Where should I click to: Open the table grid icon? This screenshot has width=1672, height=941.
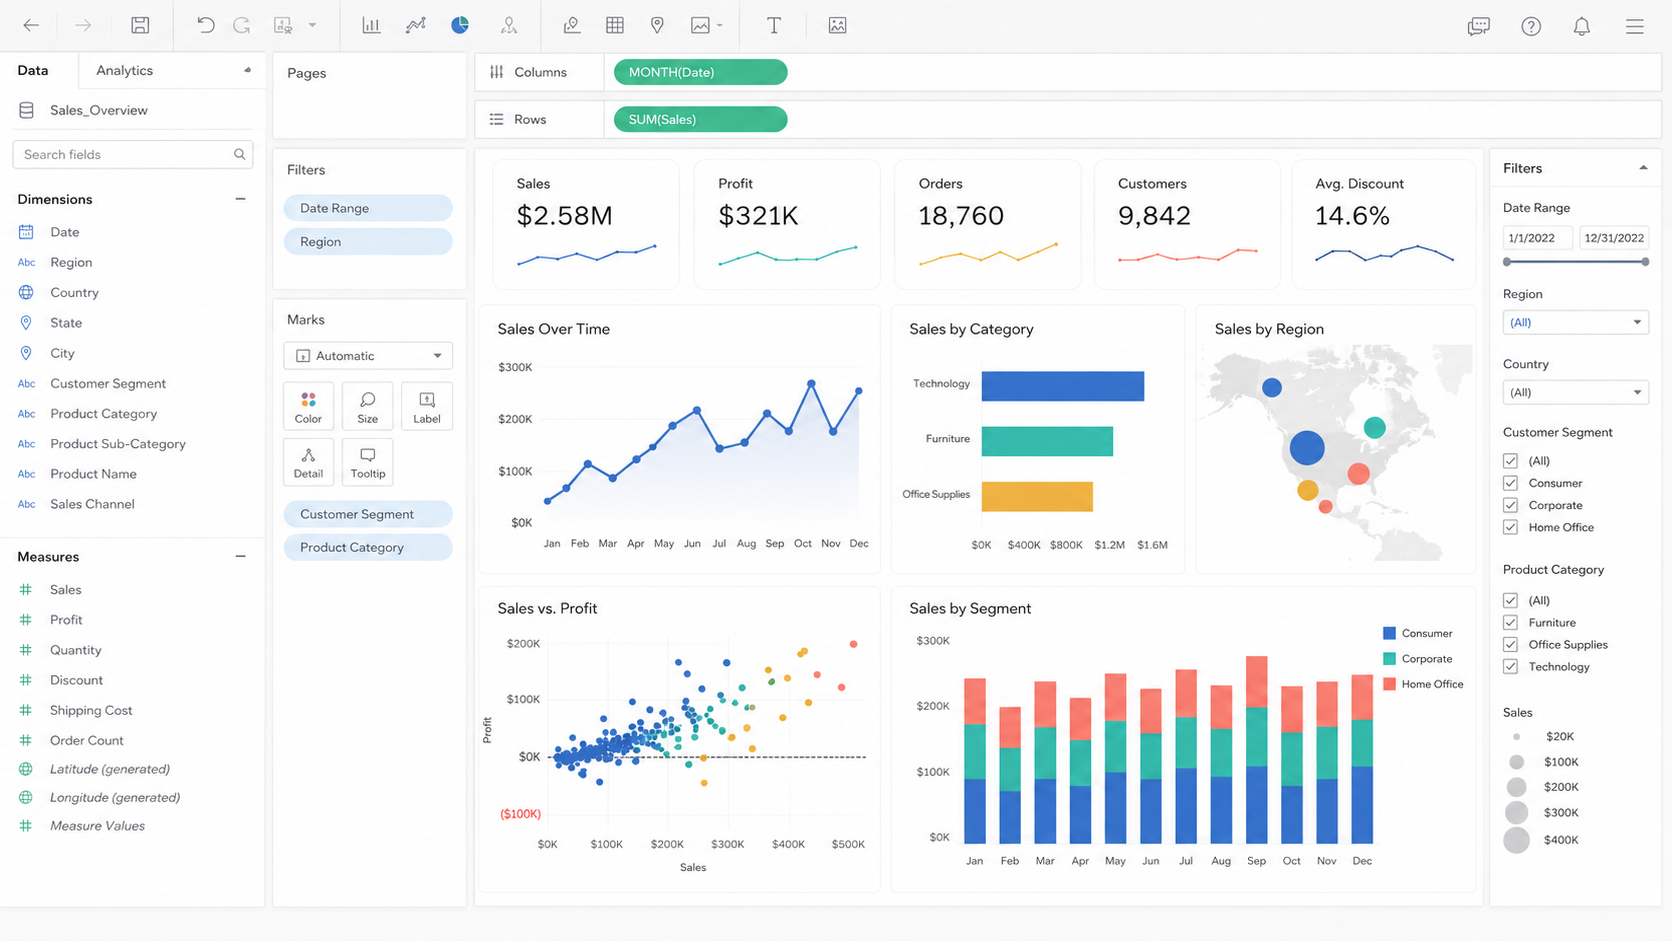tap(615, 26)
